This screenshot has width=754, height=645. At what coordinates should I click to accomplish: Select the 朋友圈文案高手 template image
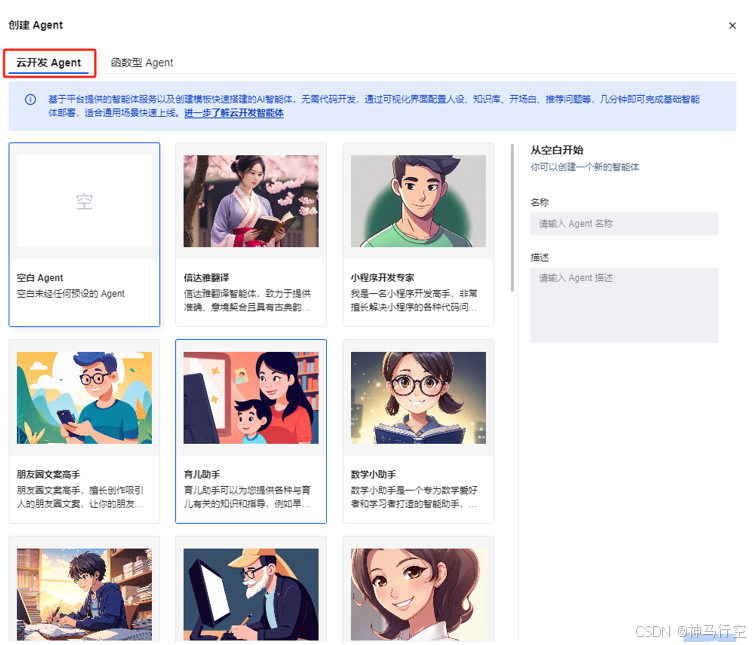click(x=84, y=398)
